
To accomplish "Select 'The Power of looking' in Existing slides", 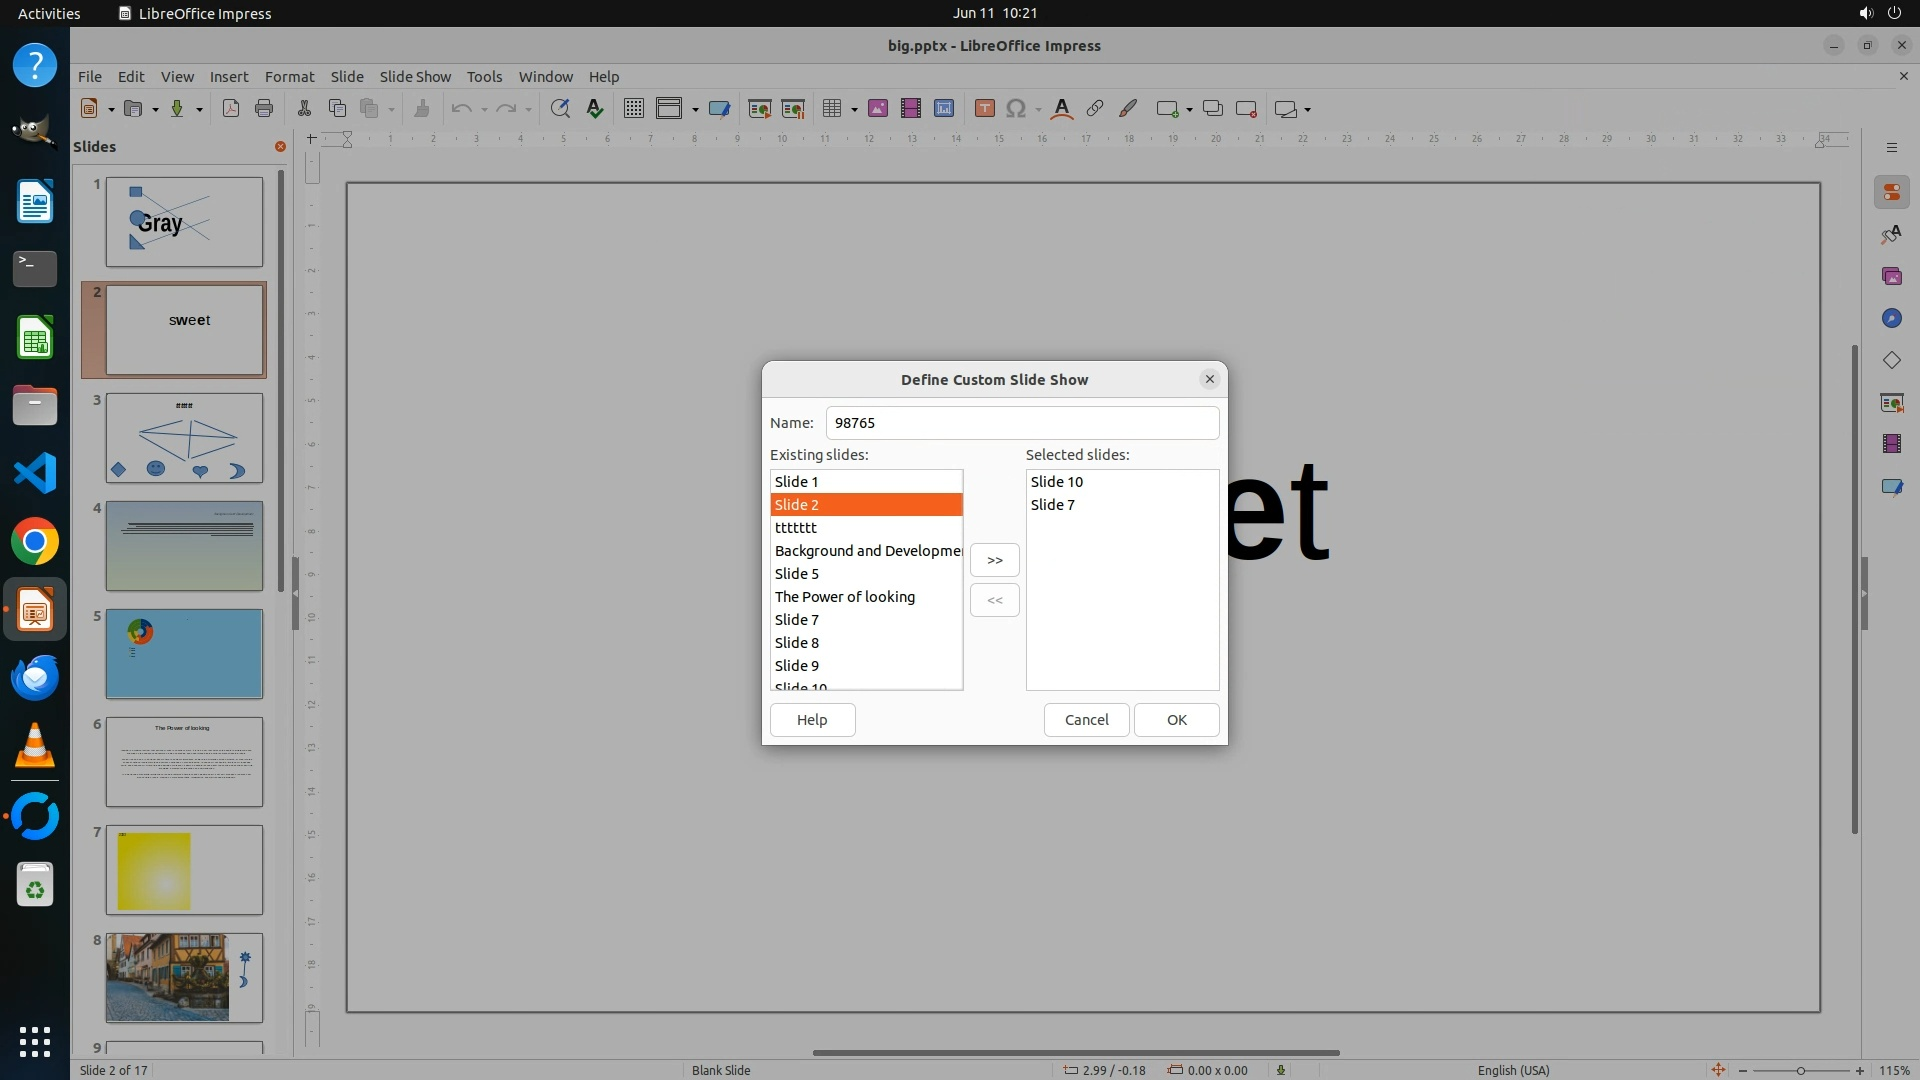I will tap(845, 597).
